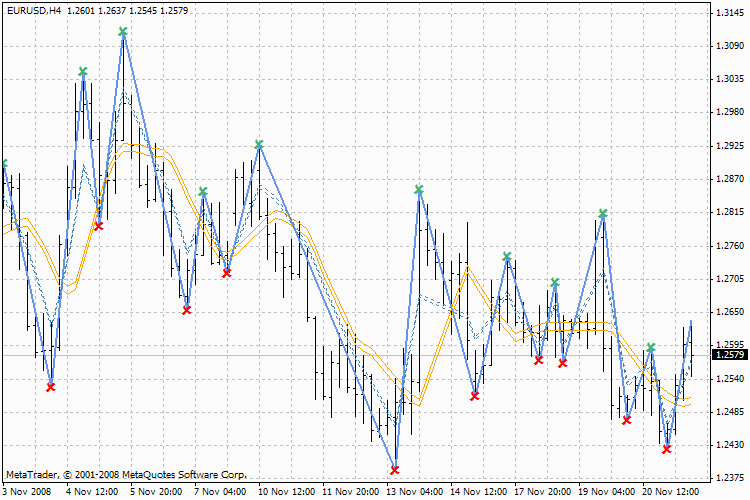Click the MetaQuotes Software Corp. copyright text
Image resolution: width=750 pixels, height=500 pixels.
pyautogui.click(x=125, y=474)
